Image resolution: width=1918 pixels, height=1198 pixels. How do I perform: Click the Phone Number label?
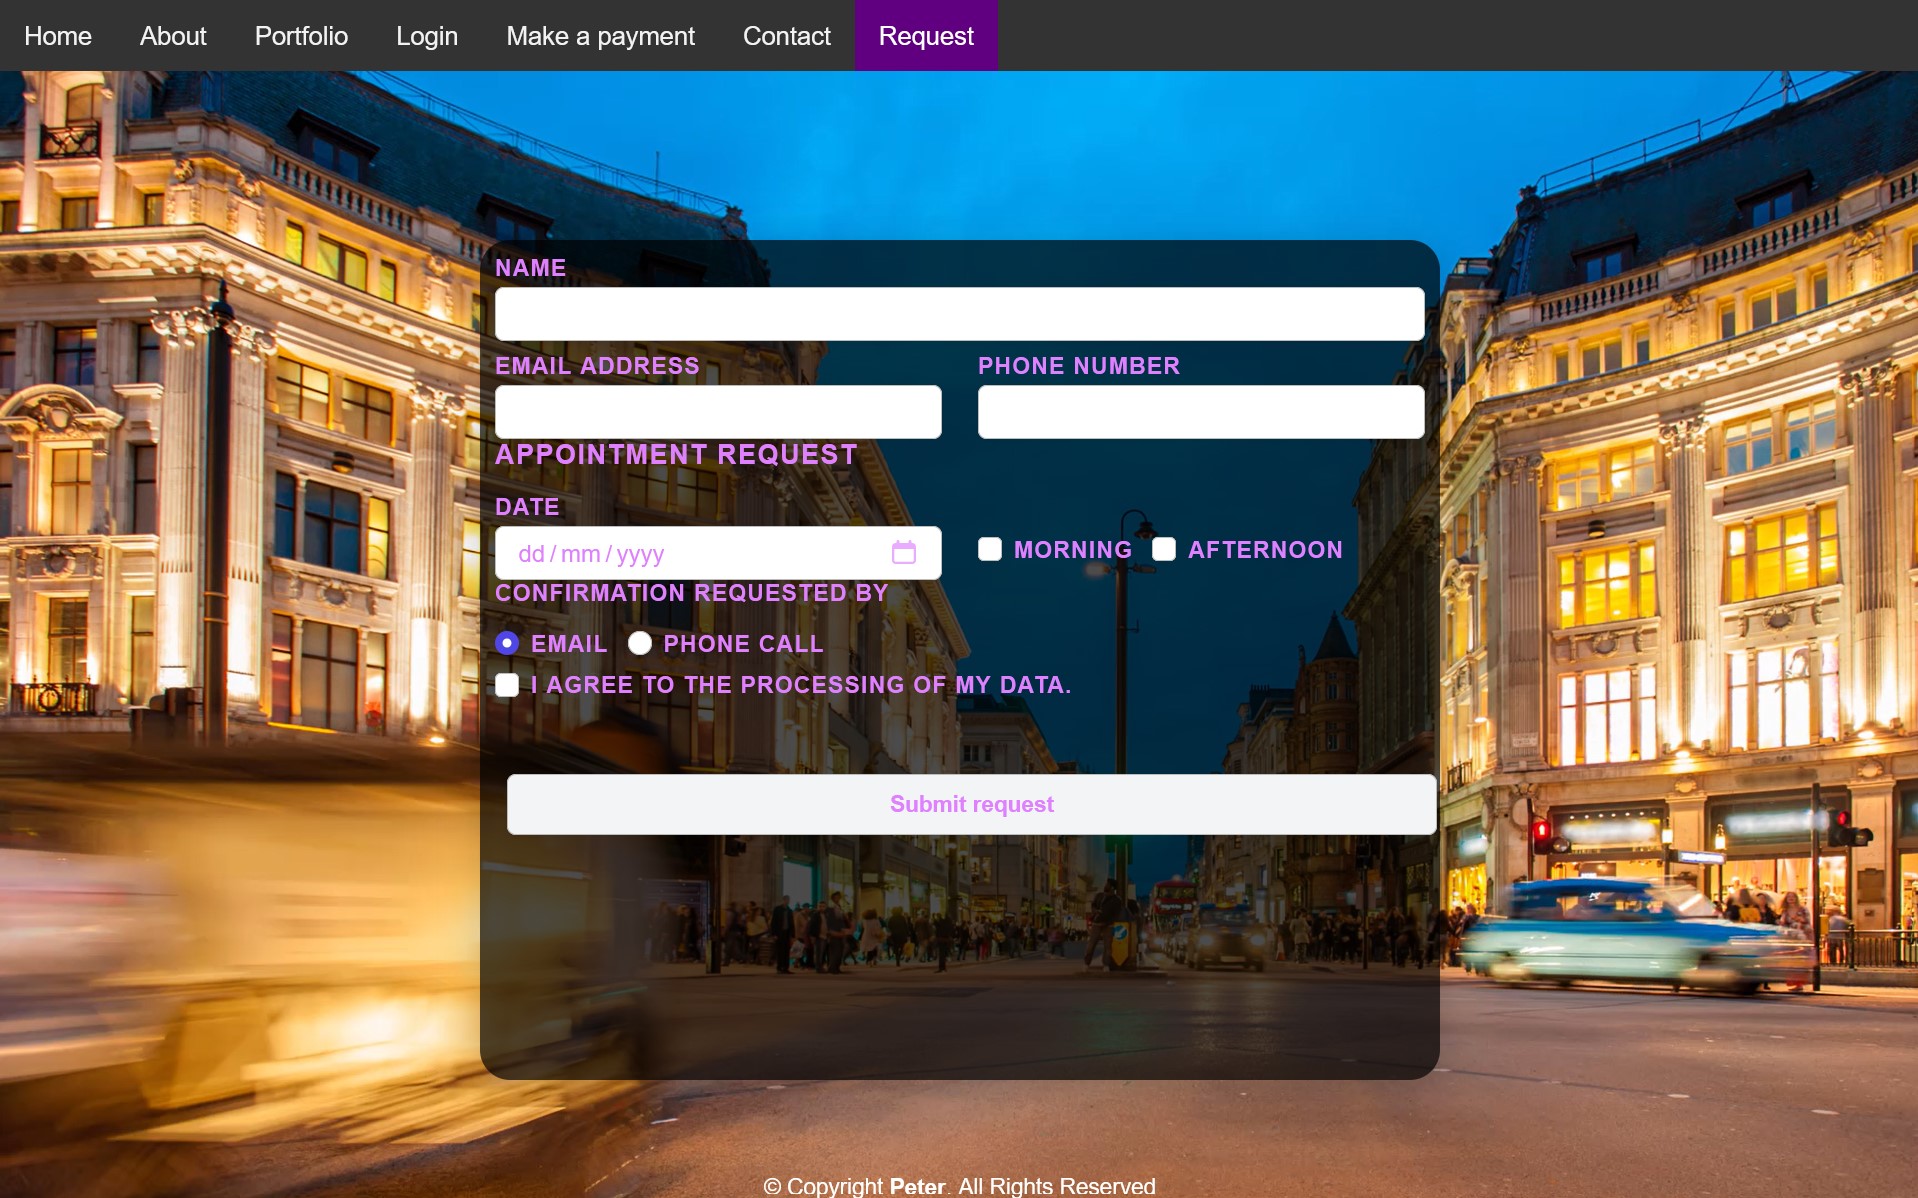pyautogui.click(x=1079, y=366)
